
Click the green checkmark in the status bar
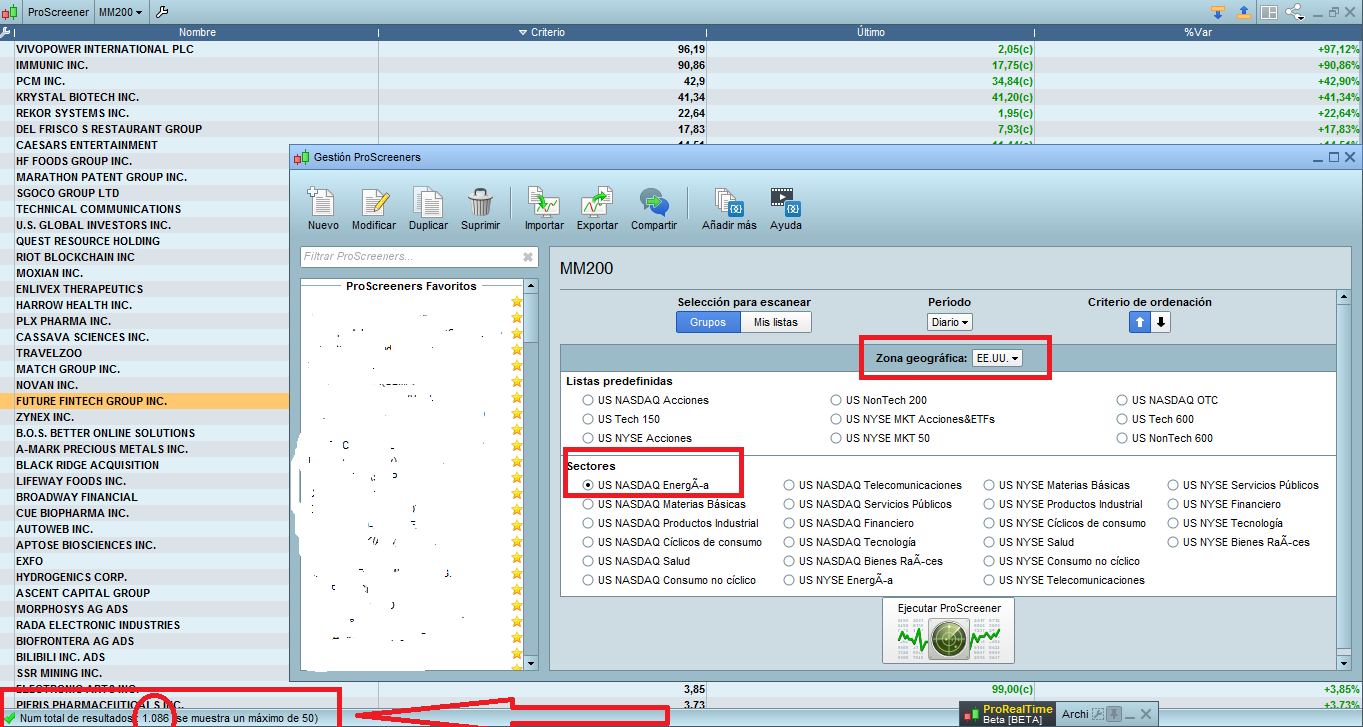point(10,718)
